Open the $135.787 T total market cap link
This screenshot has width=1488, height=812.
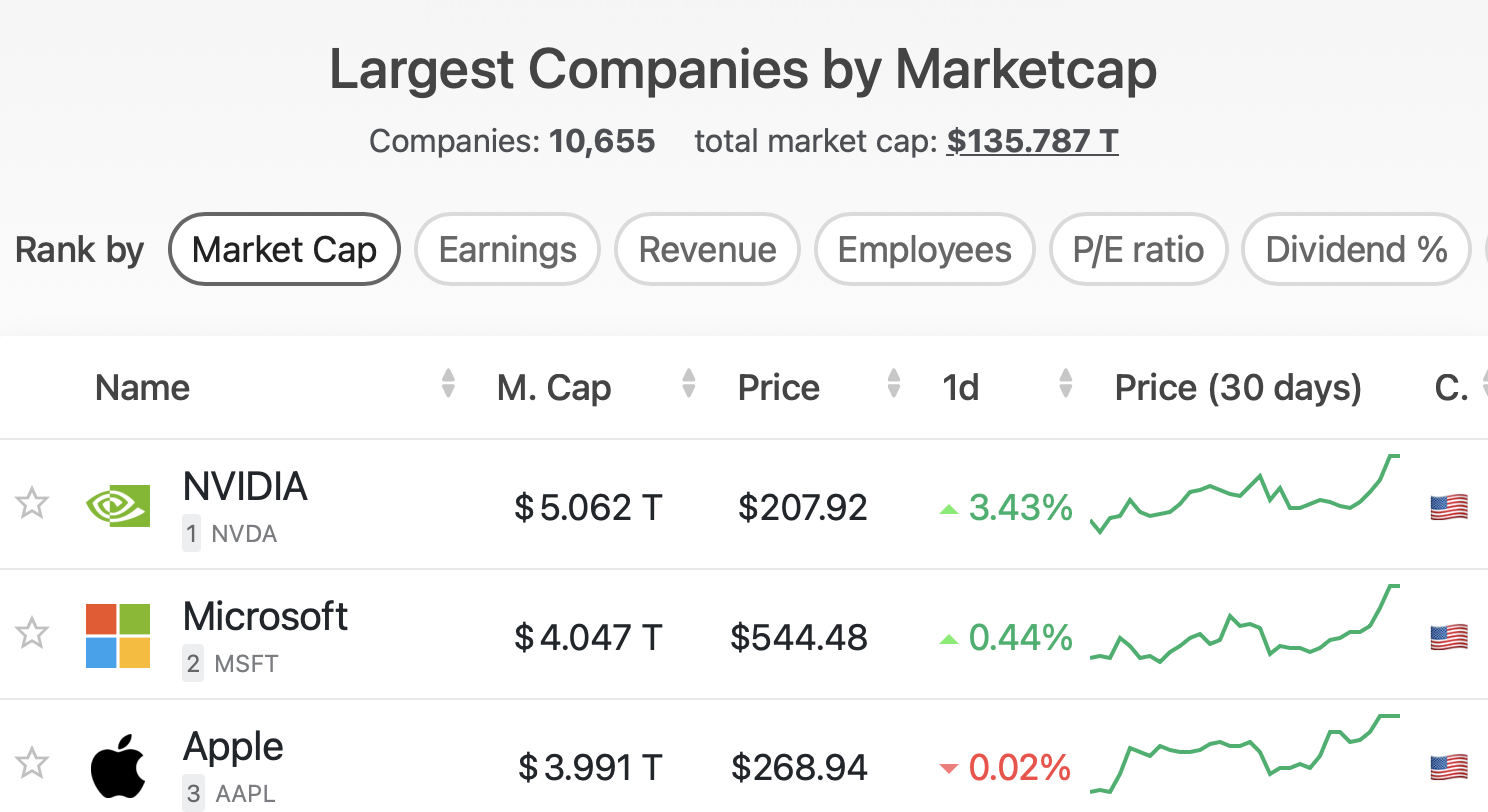pyautogui.click(x=1032, y=141)
